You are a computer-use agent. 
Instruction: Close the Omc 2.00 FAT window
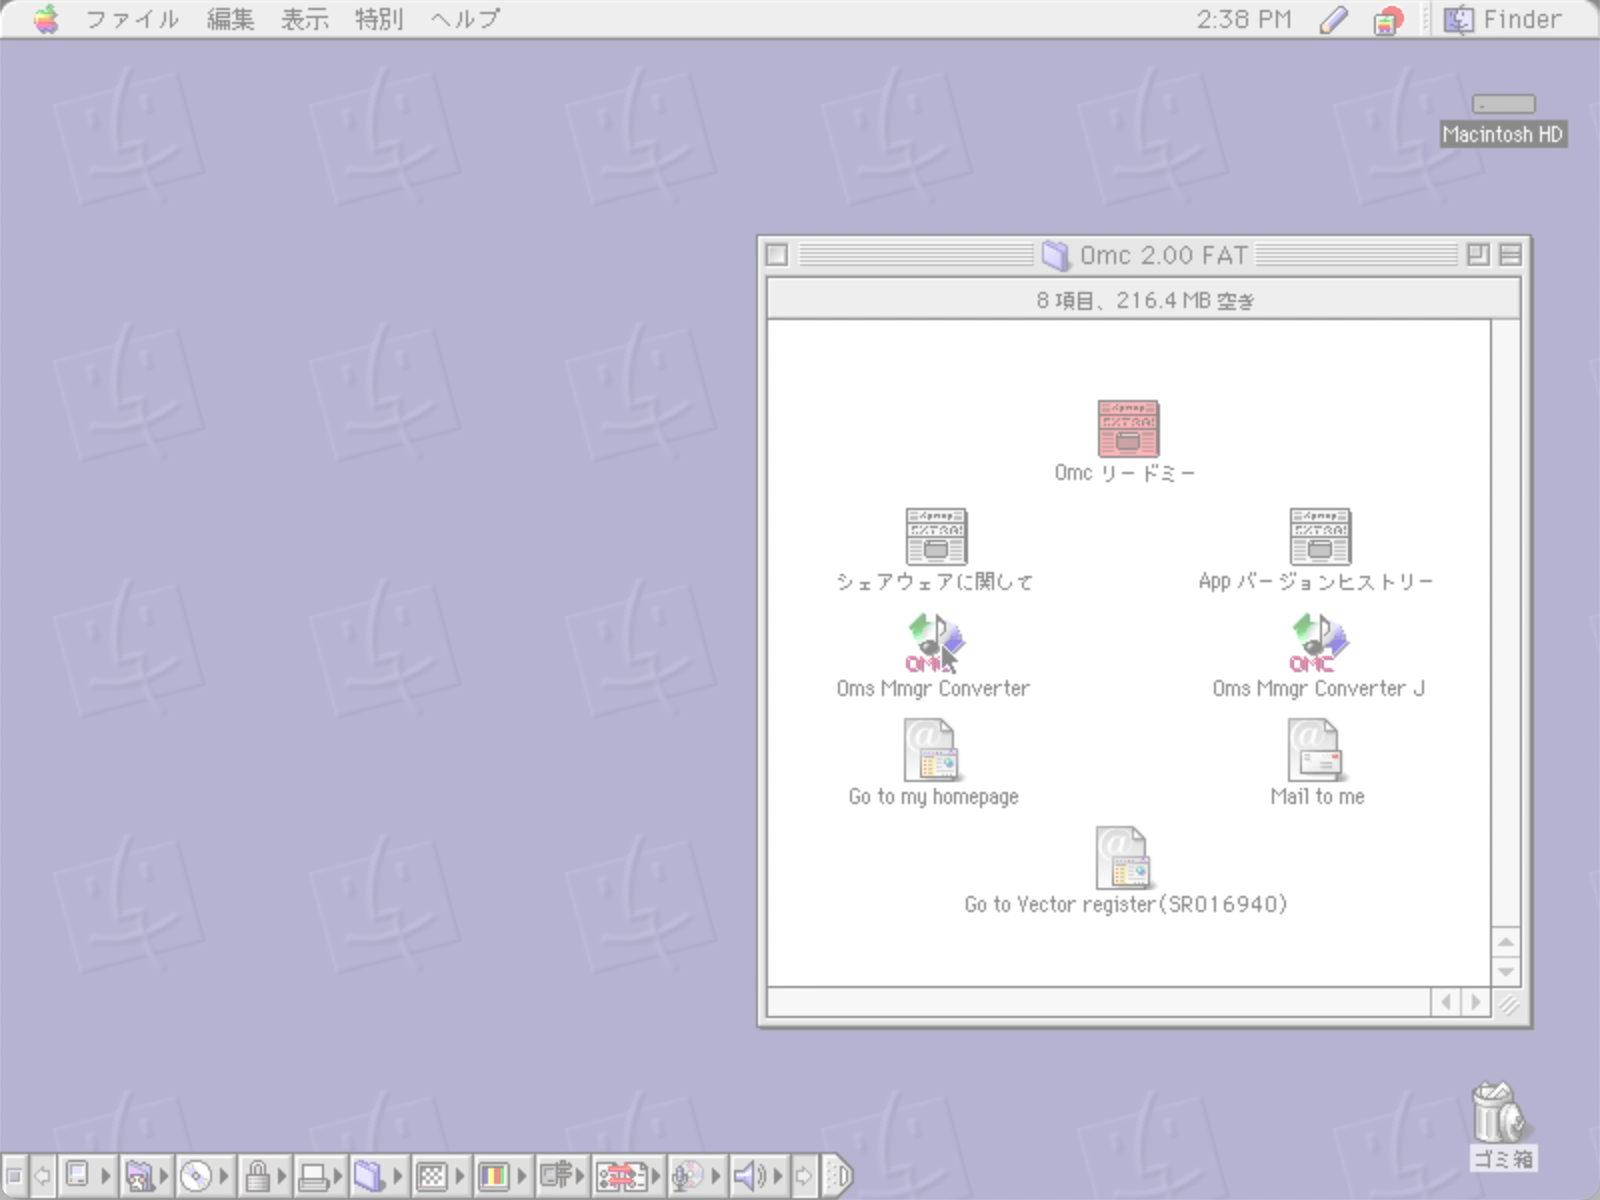pyautogui.click(x=777, y=255)
